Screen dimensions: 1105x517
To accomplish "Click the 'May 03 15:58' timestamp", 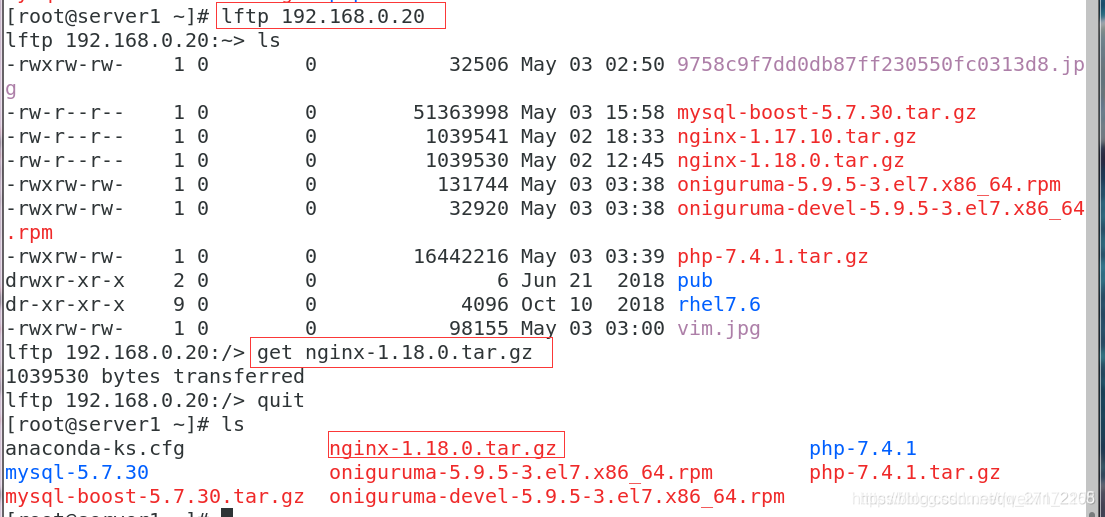I will coord(593,112).
